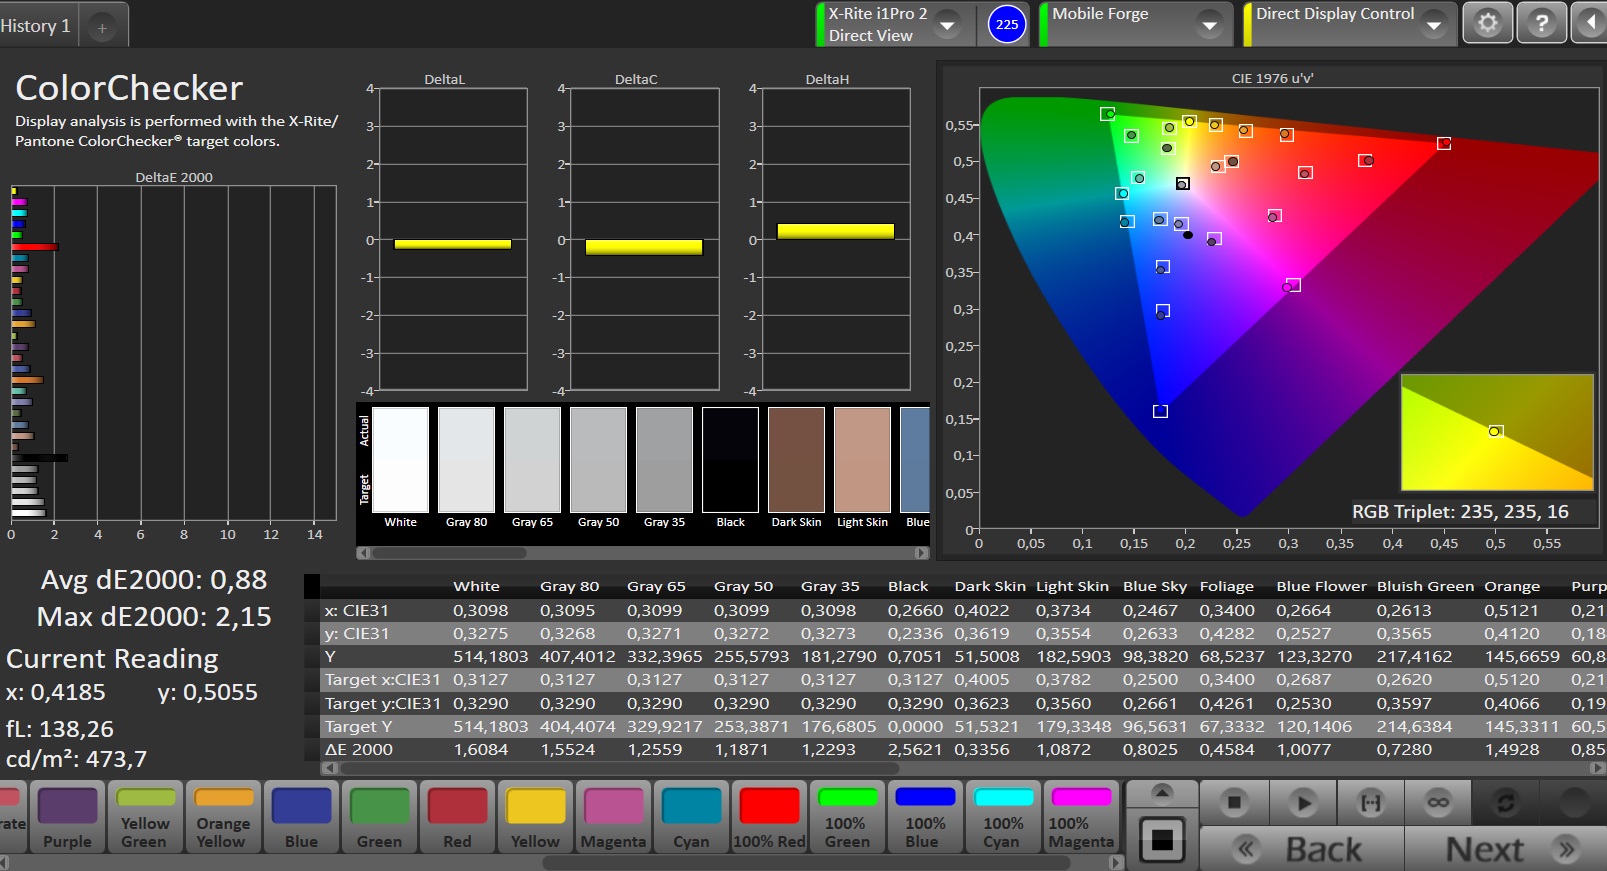The image size is (1607, 871).
Task: Go Back to the previous page
Action: pyautogui.click(x=1302, y=849)
